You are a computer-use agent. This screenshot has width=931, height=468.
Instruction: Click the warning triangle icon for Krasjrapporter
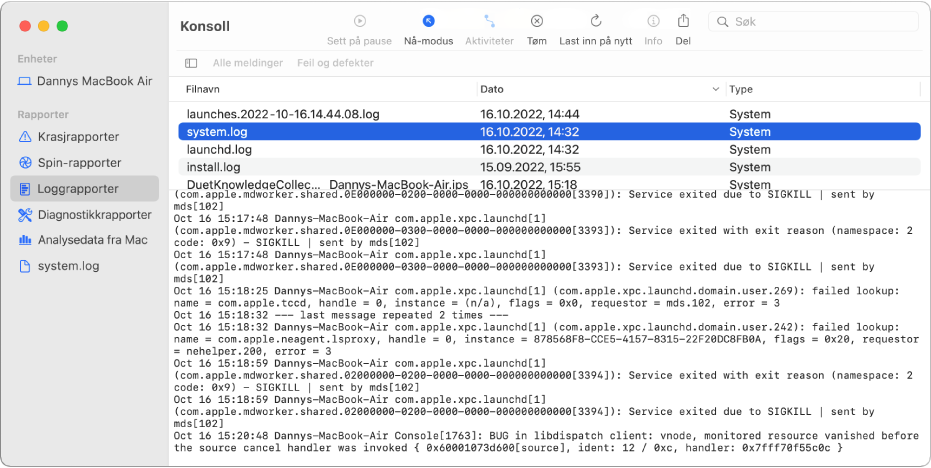tap(25, 137)
